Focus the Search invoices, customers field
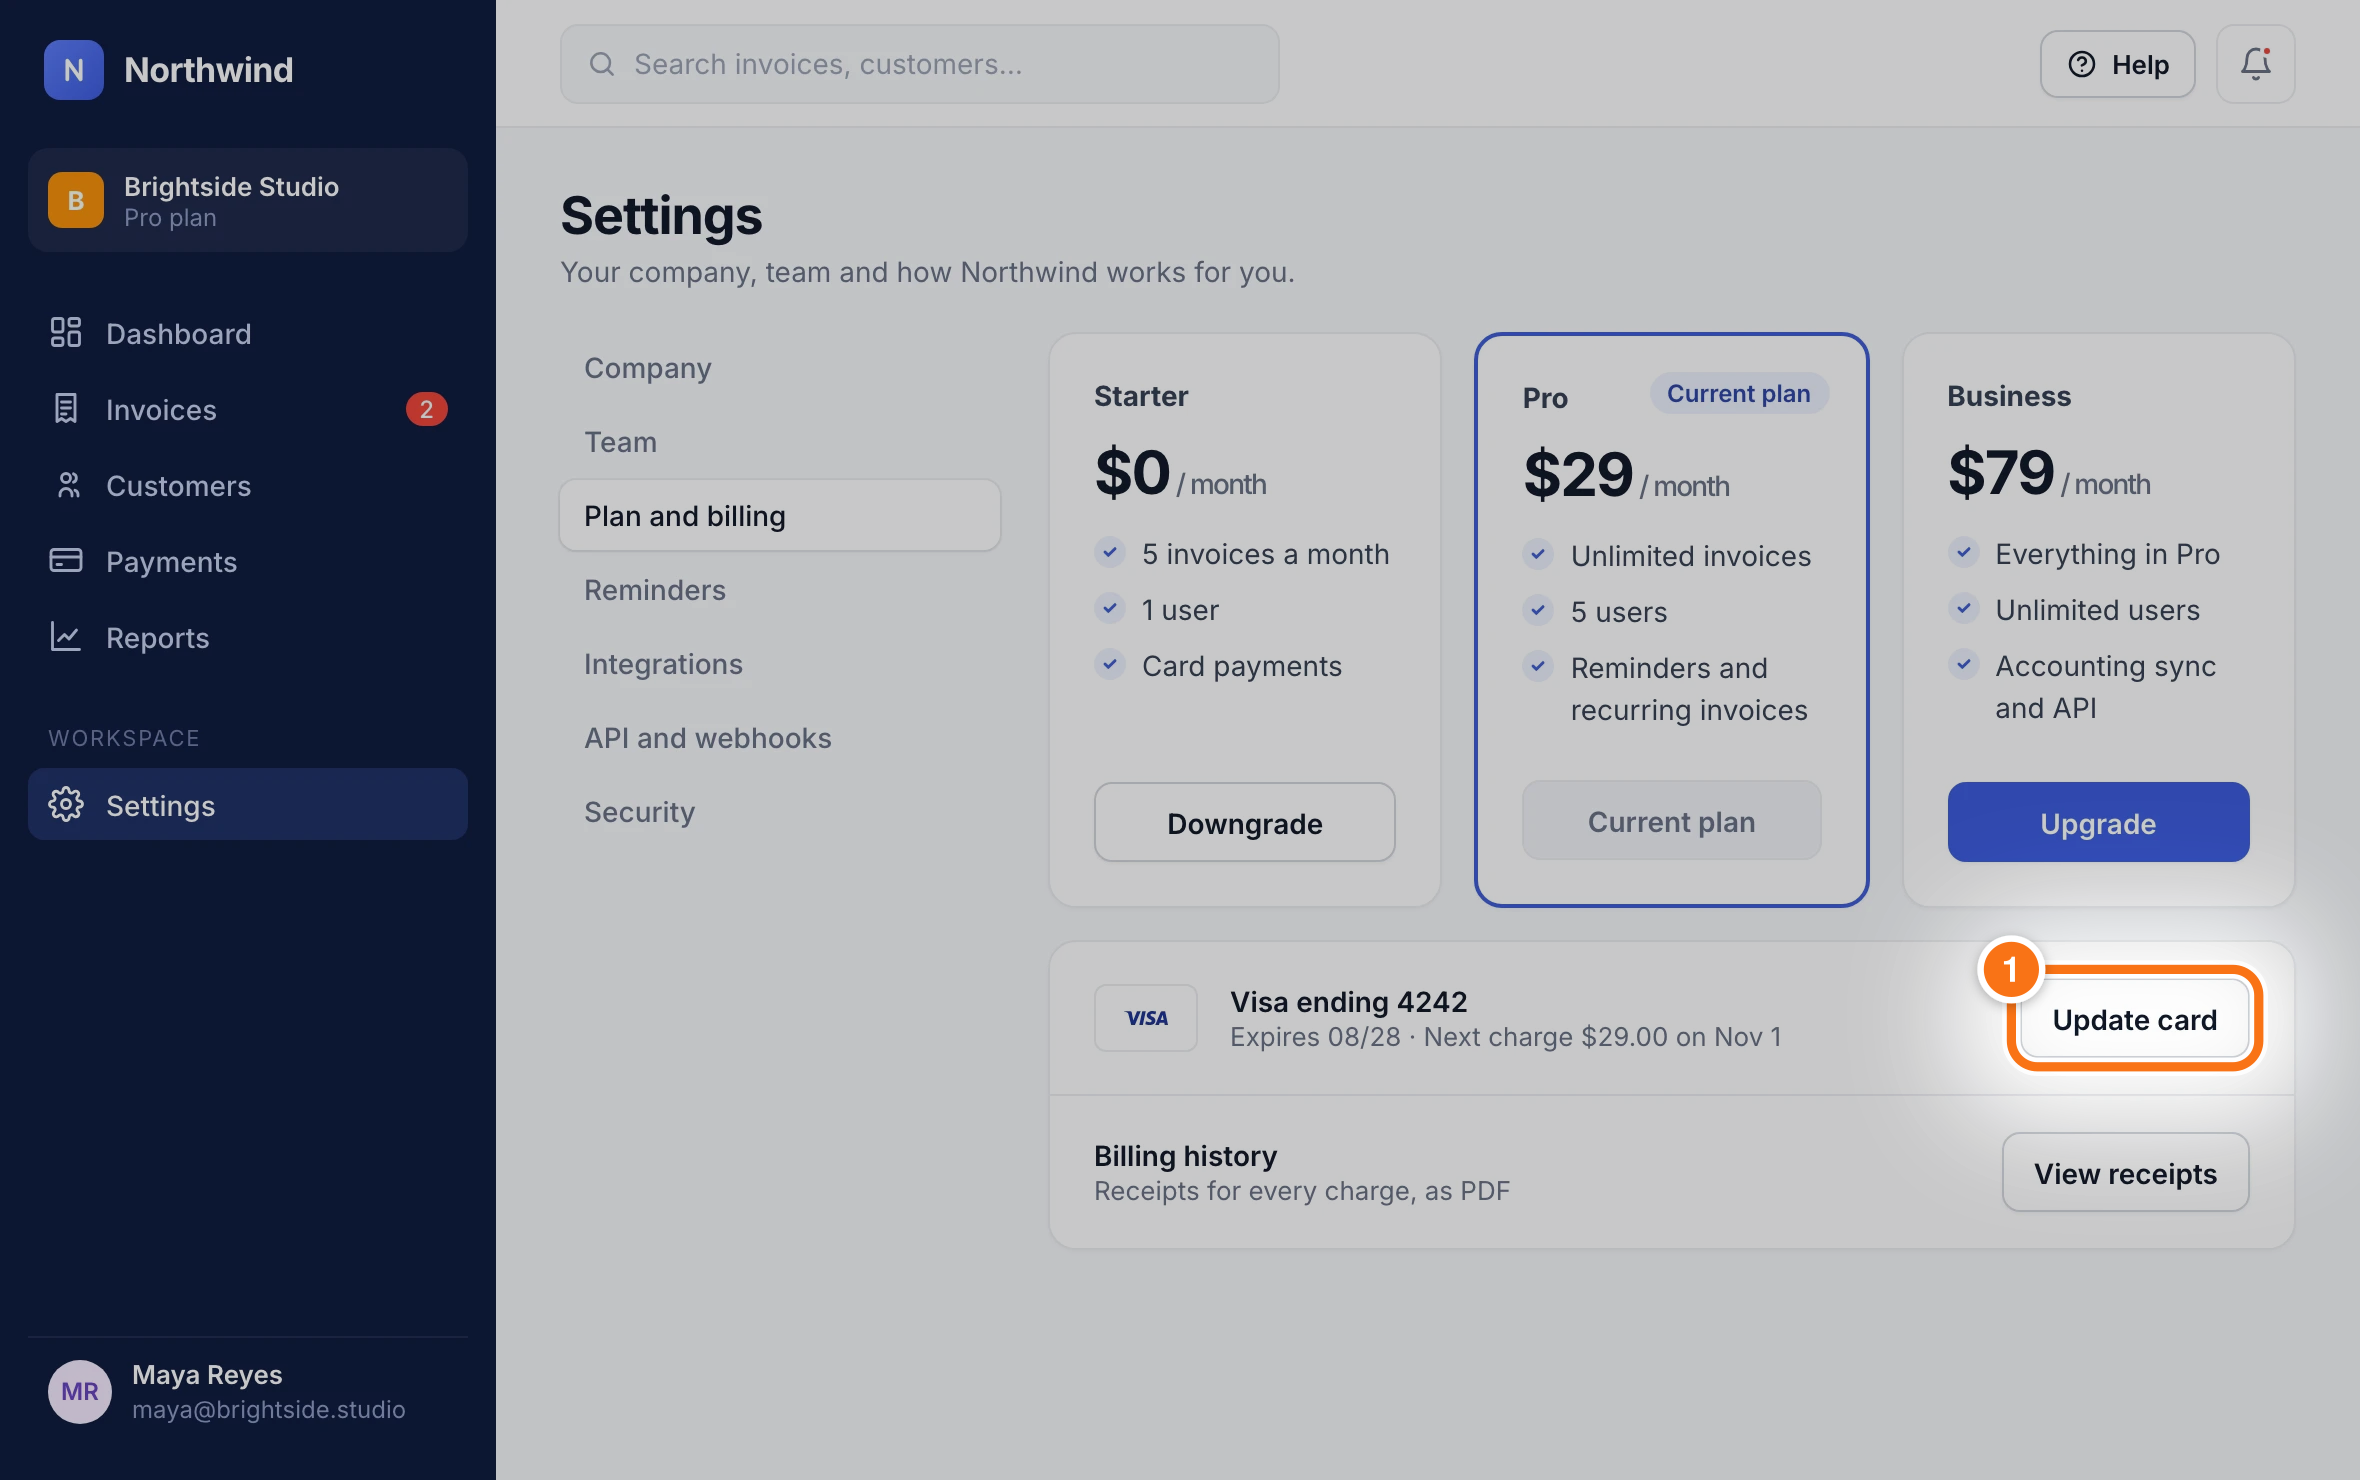Viewport: 2360px width, 1480px height. pos(920,64)
